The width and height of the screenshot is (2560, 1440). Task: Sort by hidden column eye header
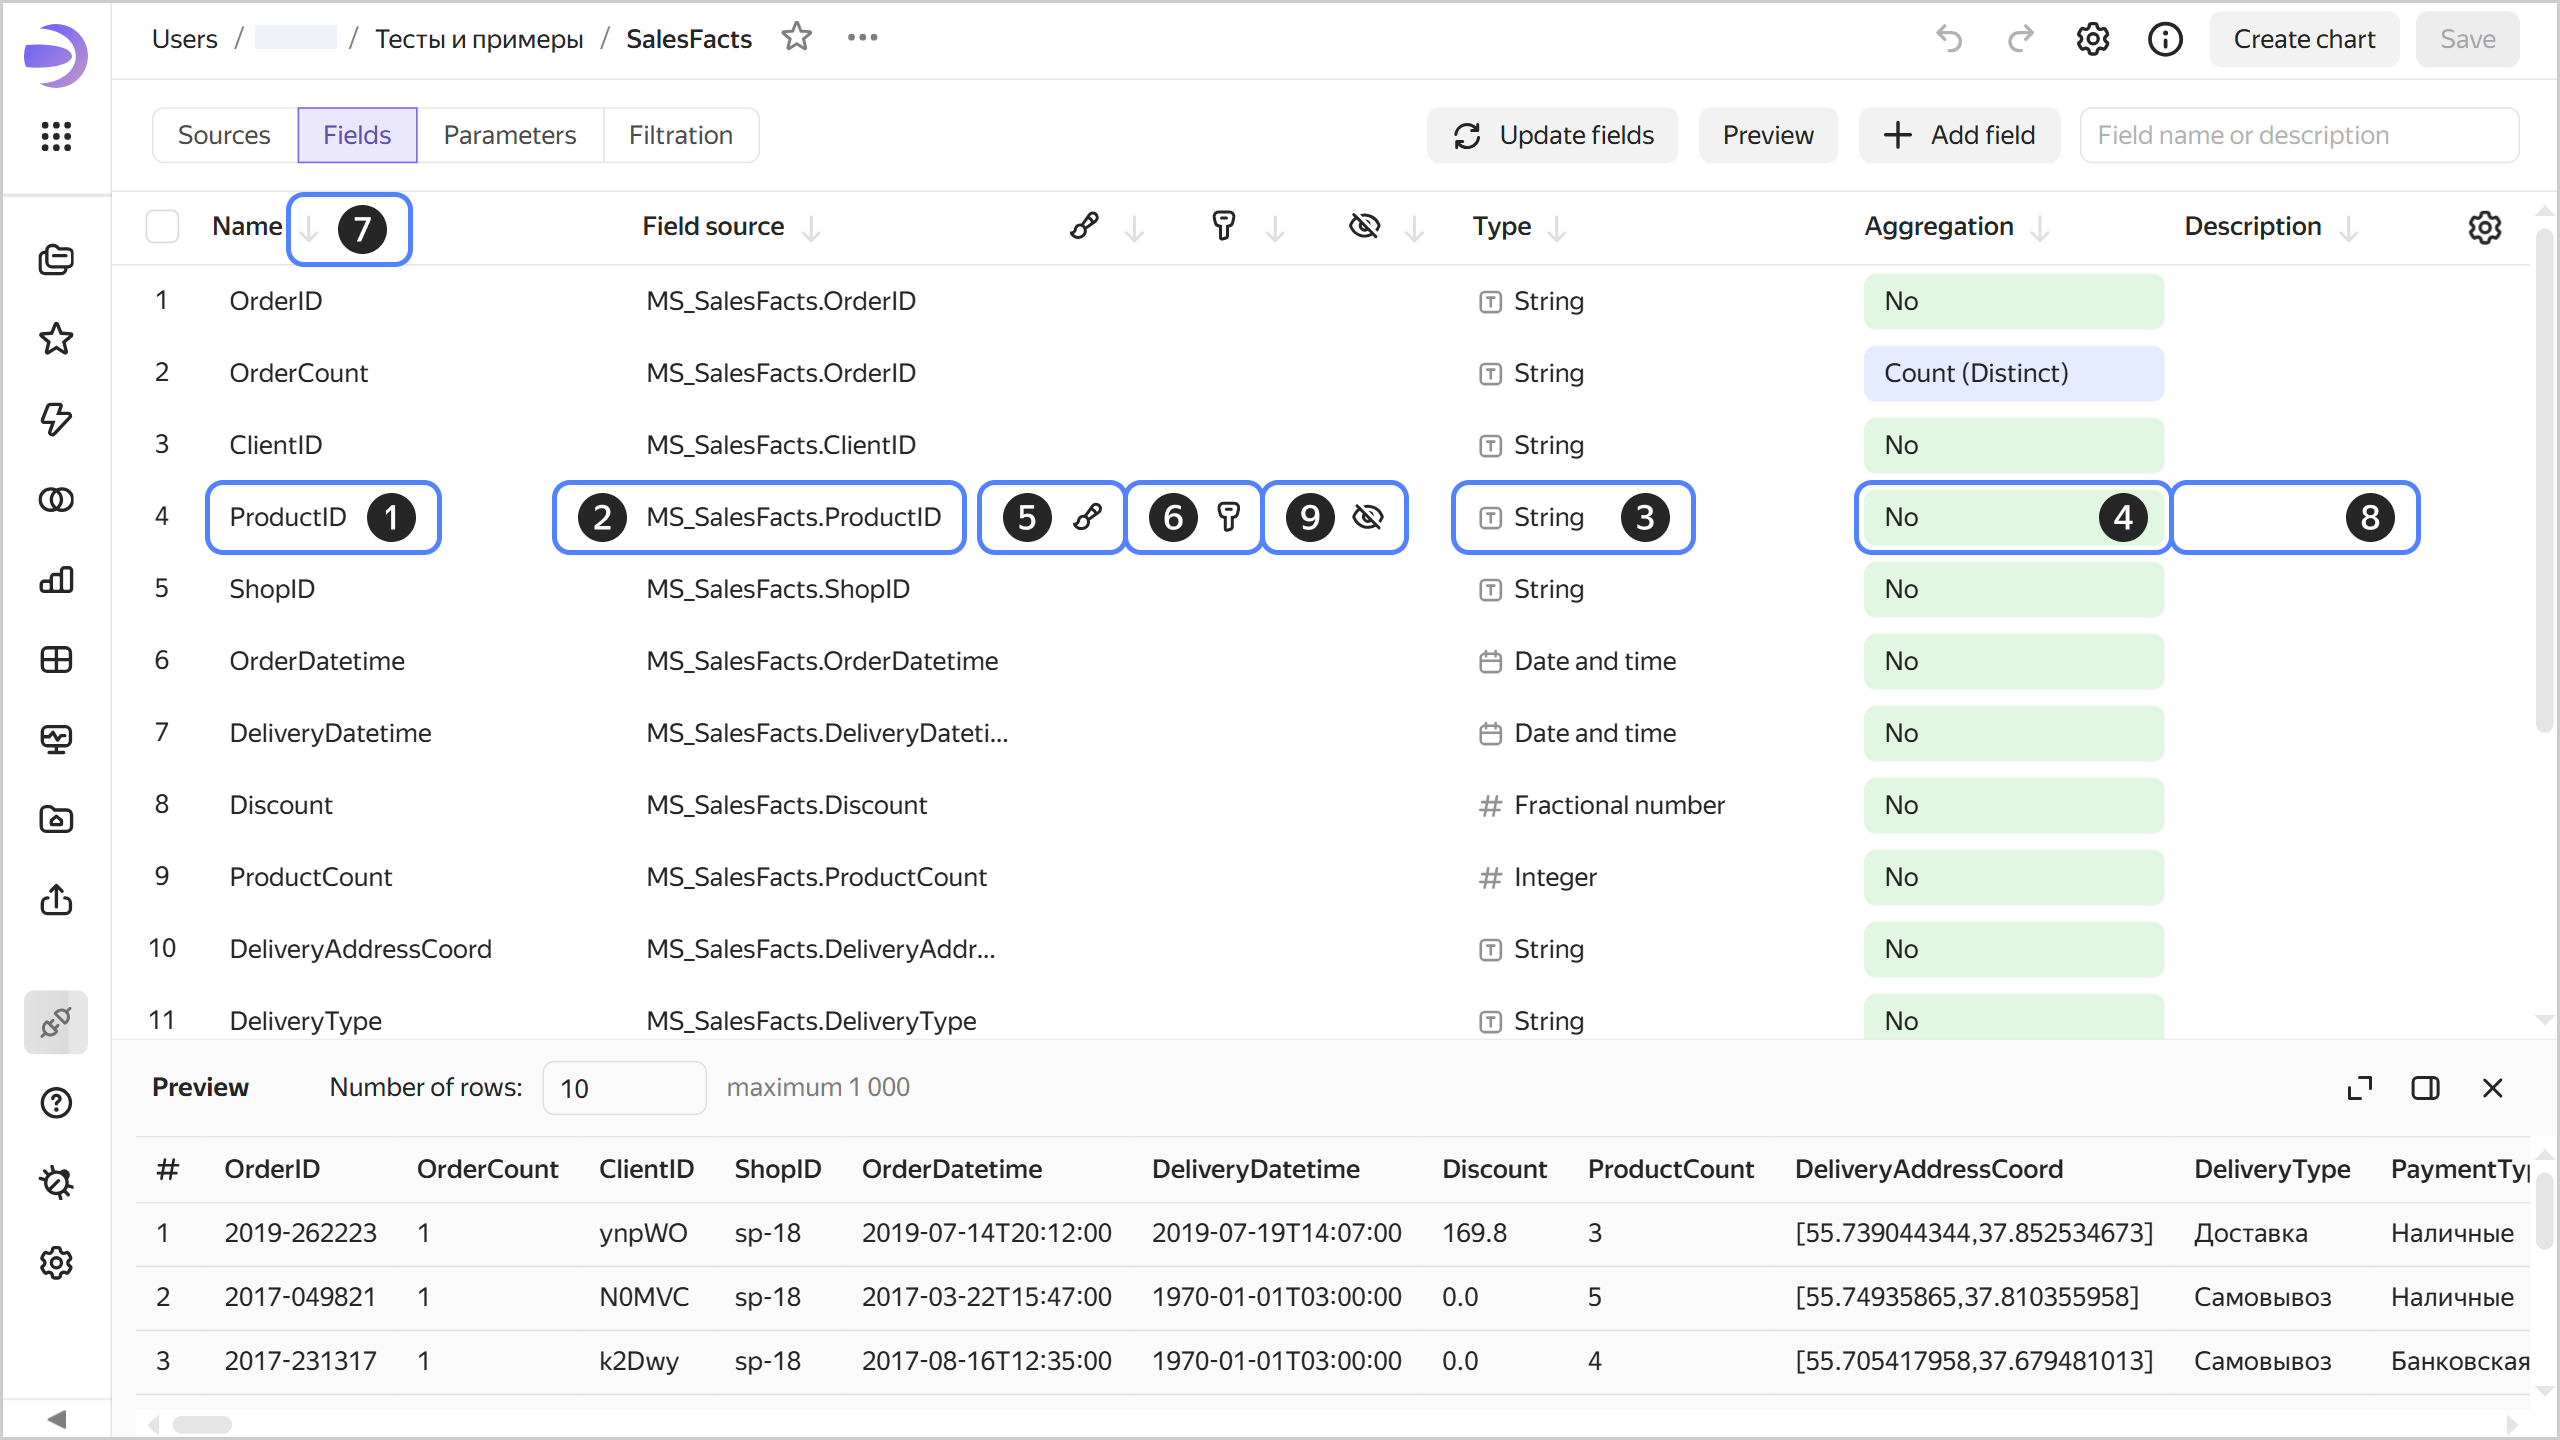pos(1364,227)
